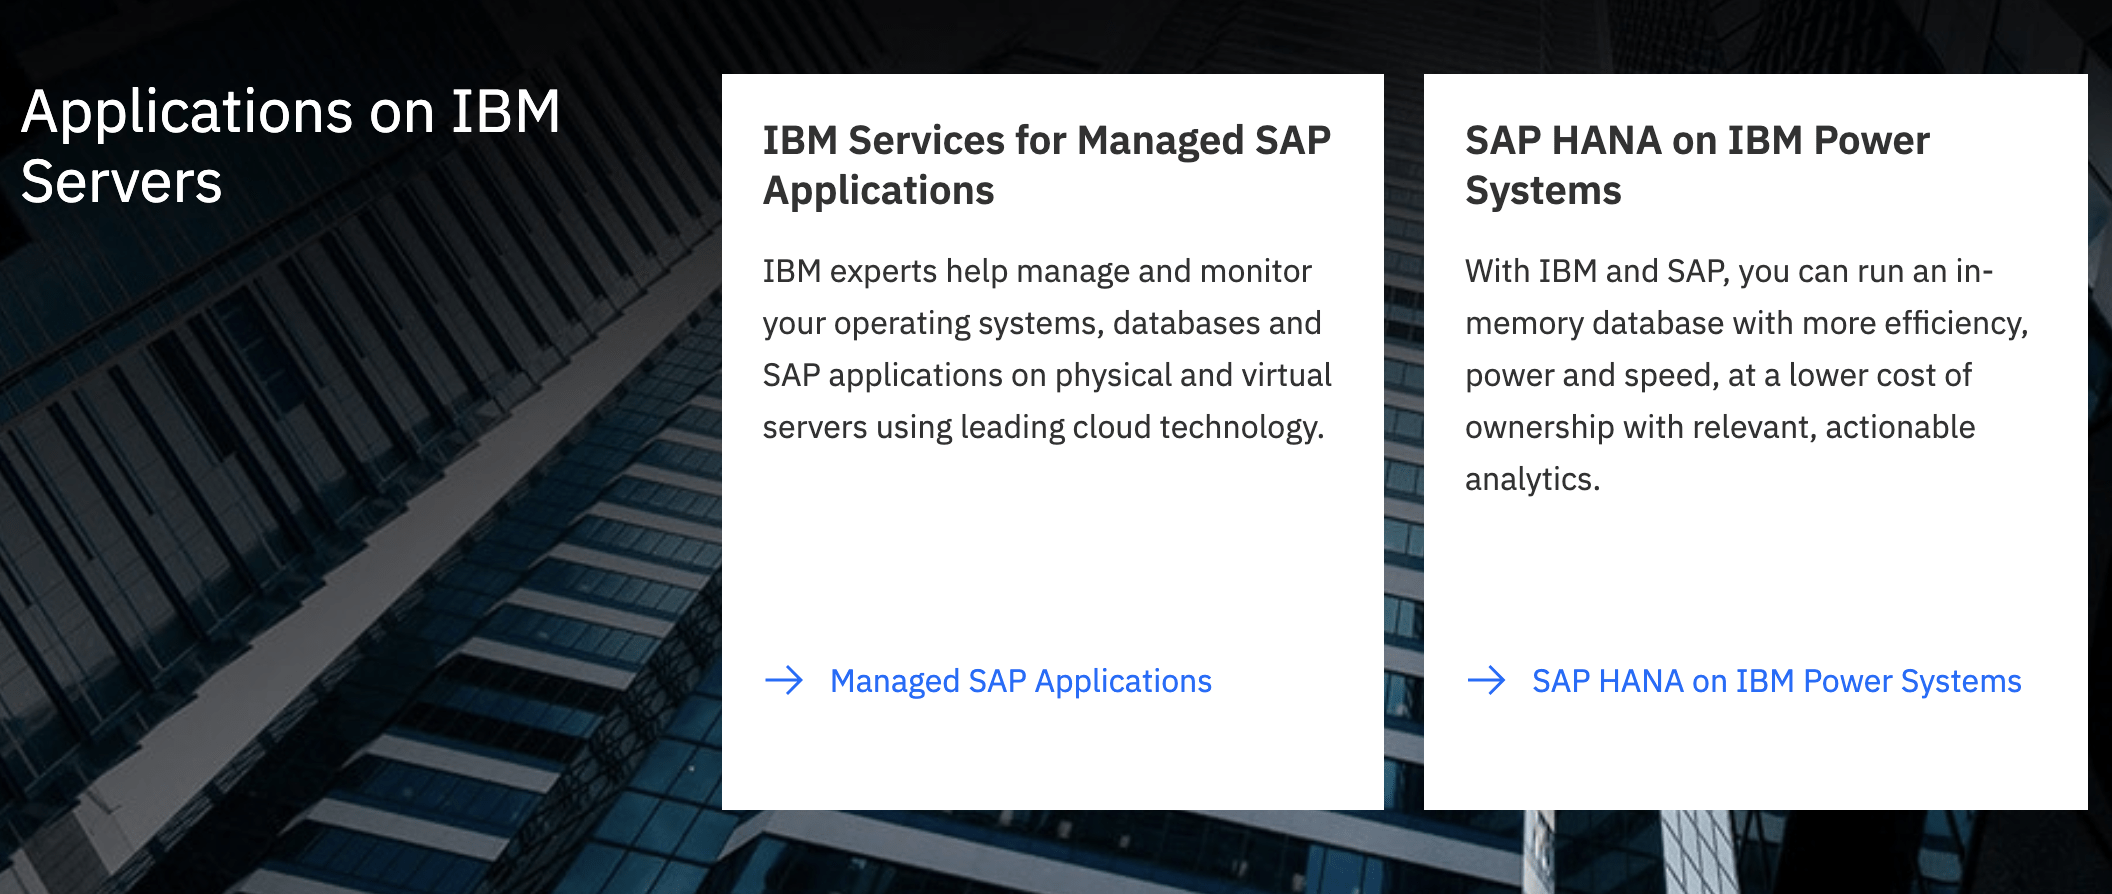Click the line 'memory database with more efficiency,'
The height and width of the screenshot is (894, 2112).
point(1746,323)
